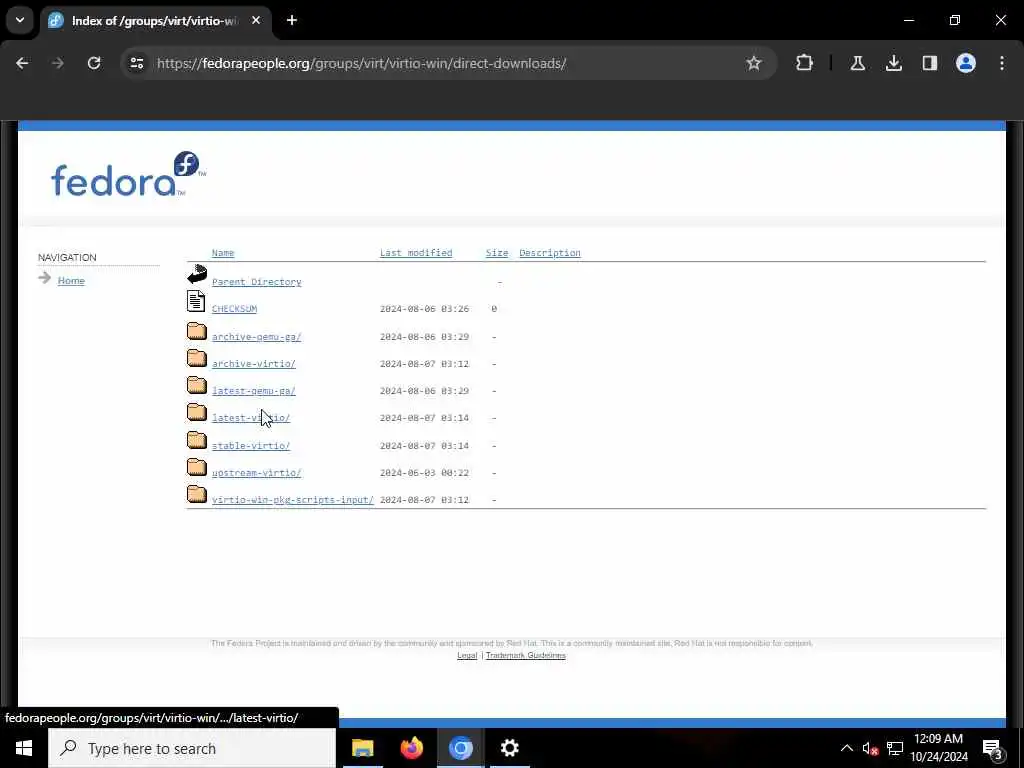This screenshot has height=768, width=1024.
Task: Open the latest-qemu-ga/ folder link
Action: click(x=254, y=391)
